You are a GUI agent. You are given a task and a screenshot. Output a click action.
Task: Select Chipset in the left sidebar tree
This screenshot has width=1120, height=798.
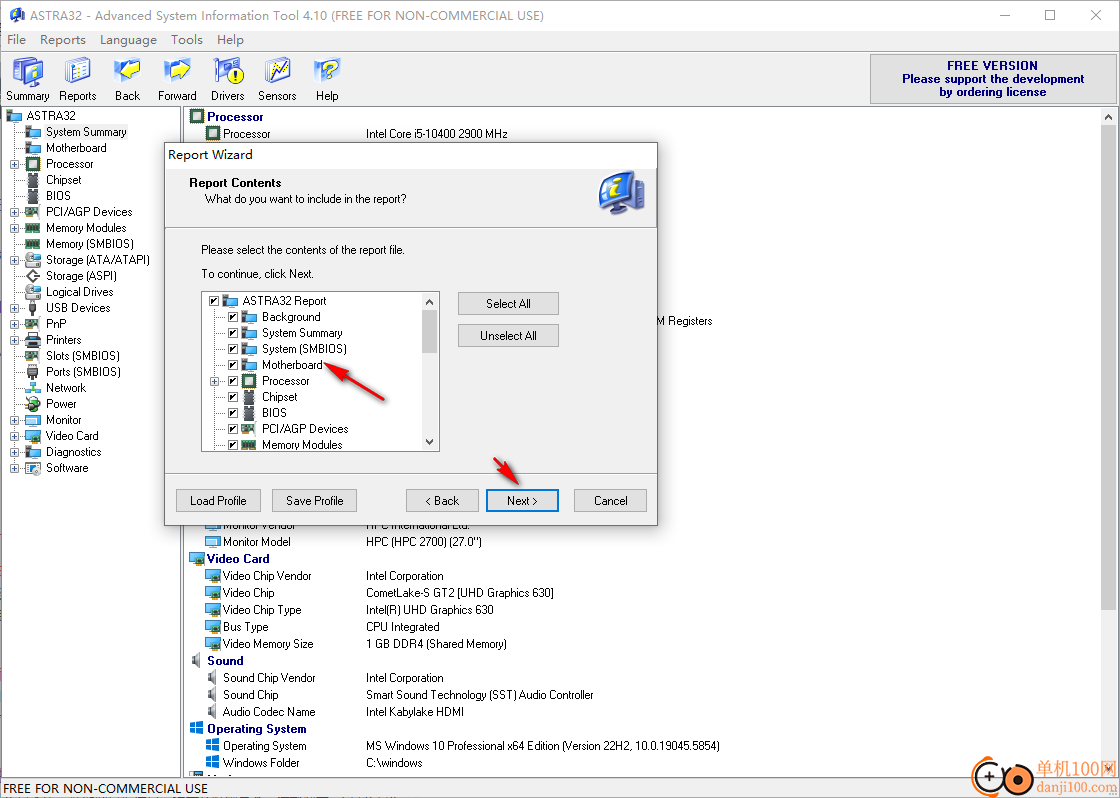[x=64, y=180]
